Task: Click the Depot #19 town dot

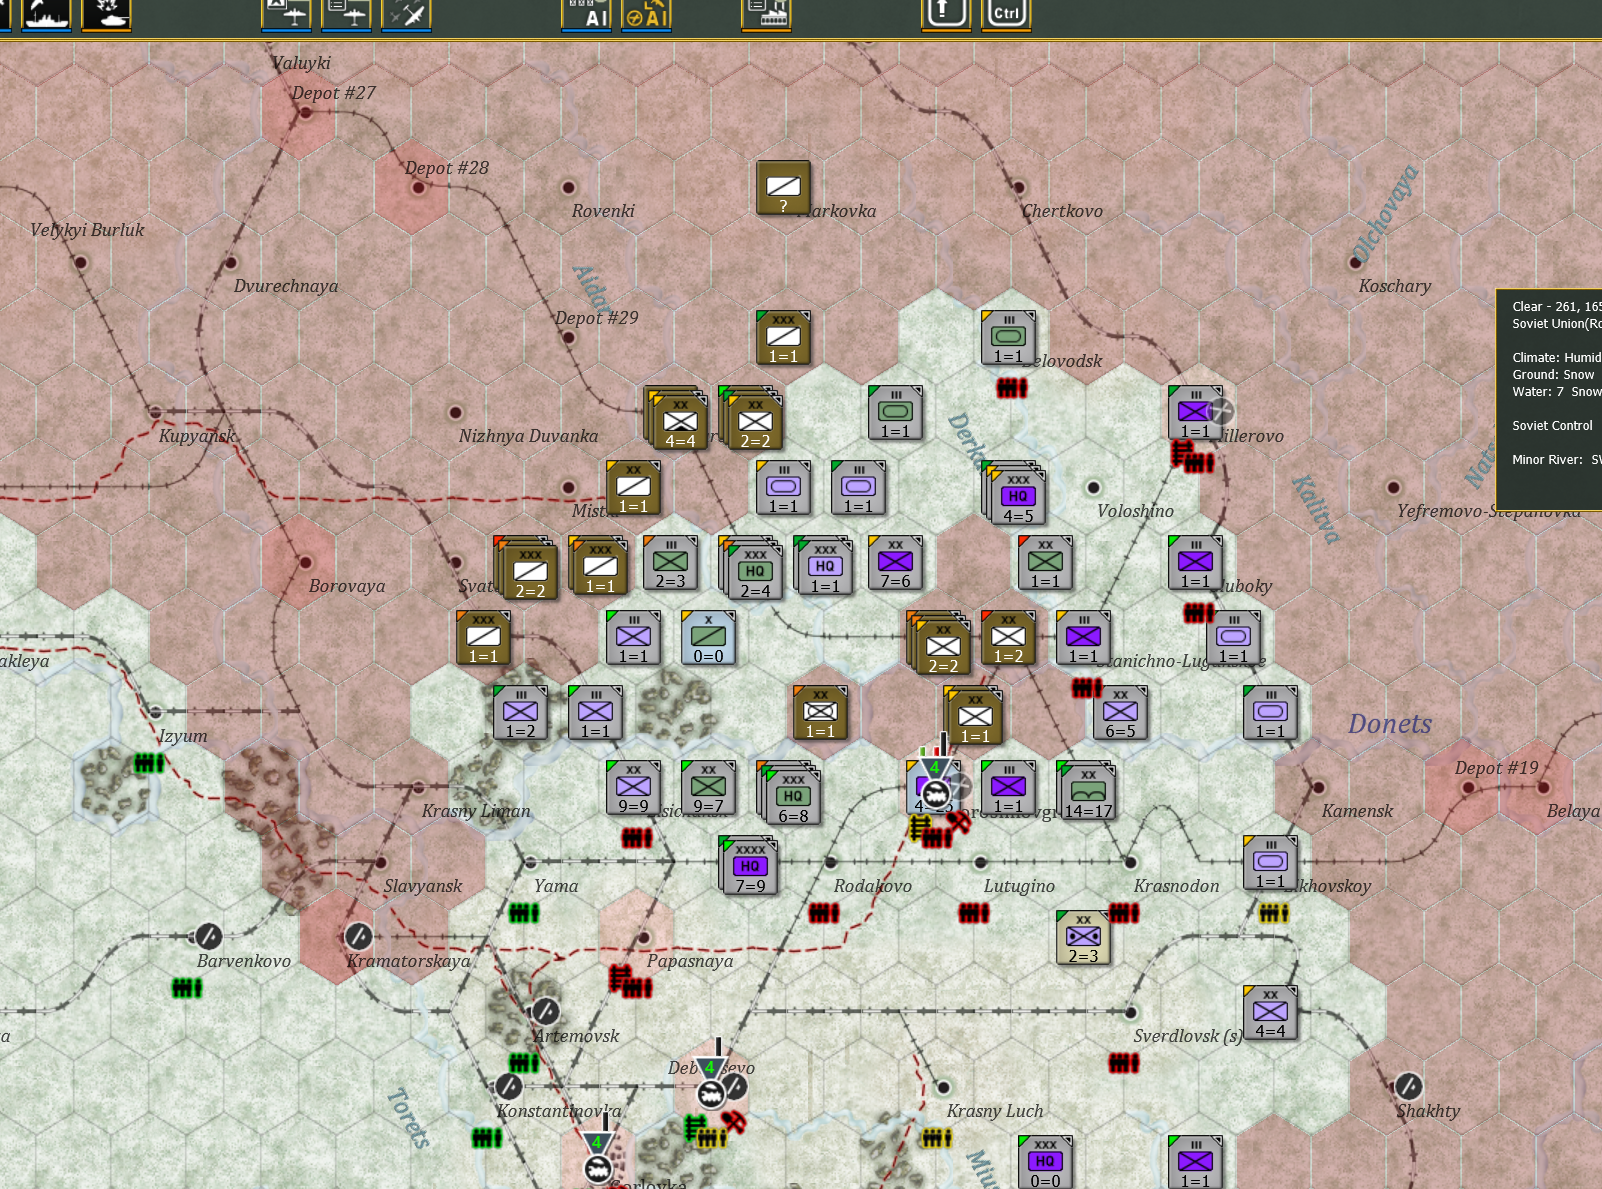Action: tap(1468, 787)
